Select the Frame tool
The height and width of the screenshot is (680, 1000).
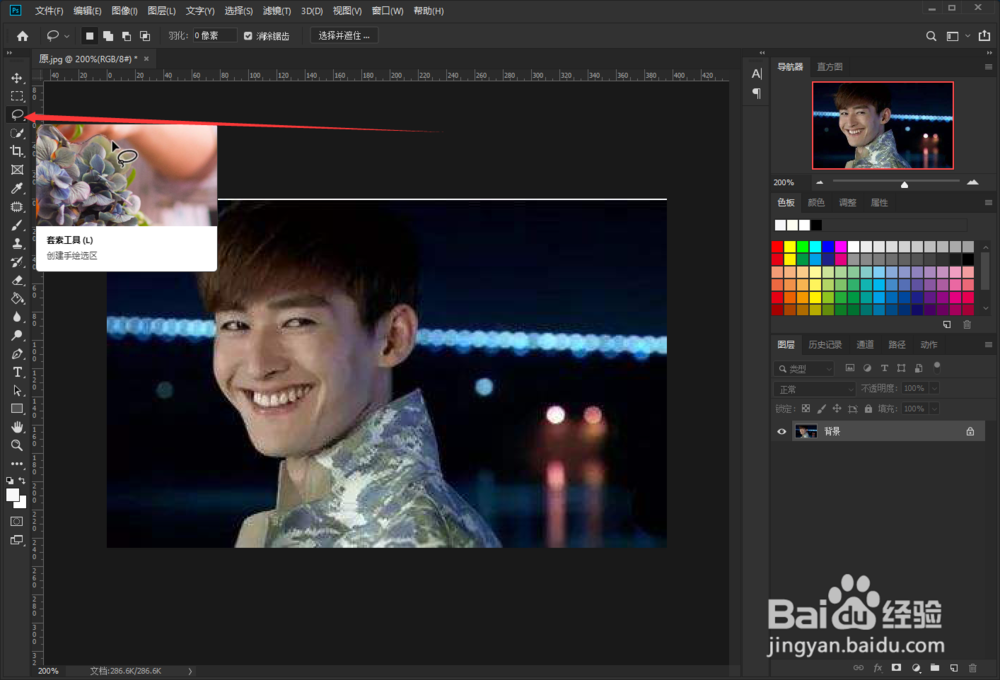click(17, 170)
